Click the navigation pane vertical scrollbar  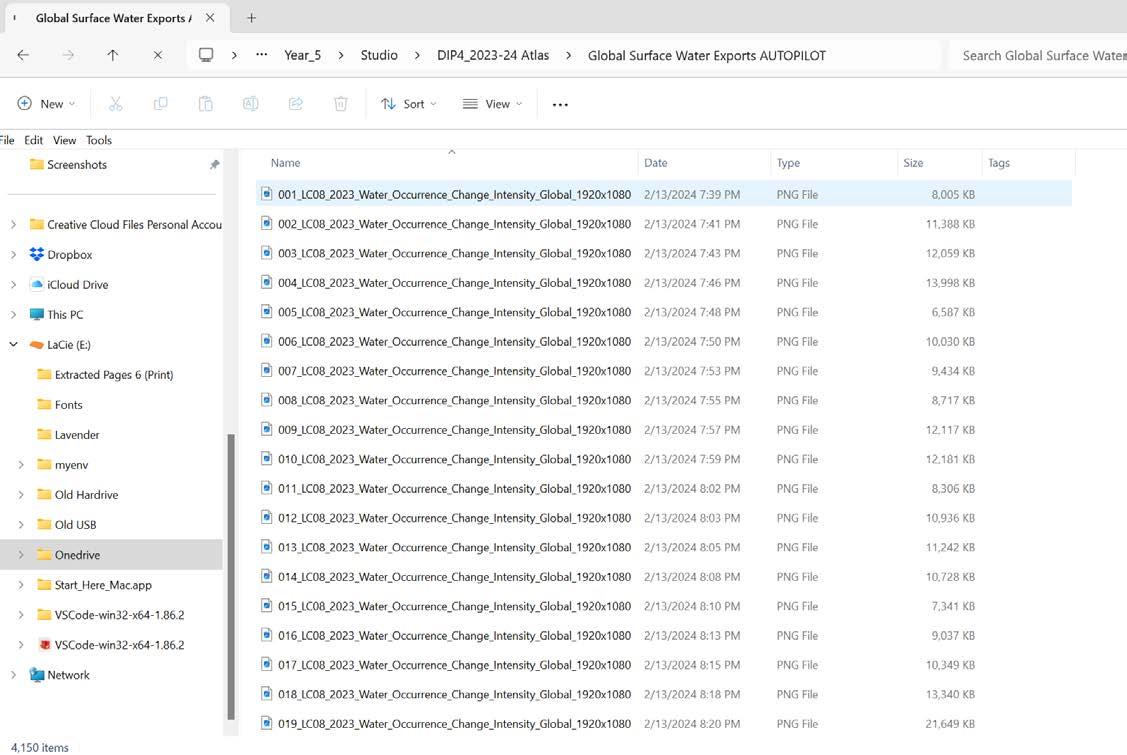coord(231,576)
